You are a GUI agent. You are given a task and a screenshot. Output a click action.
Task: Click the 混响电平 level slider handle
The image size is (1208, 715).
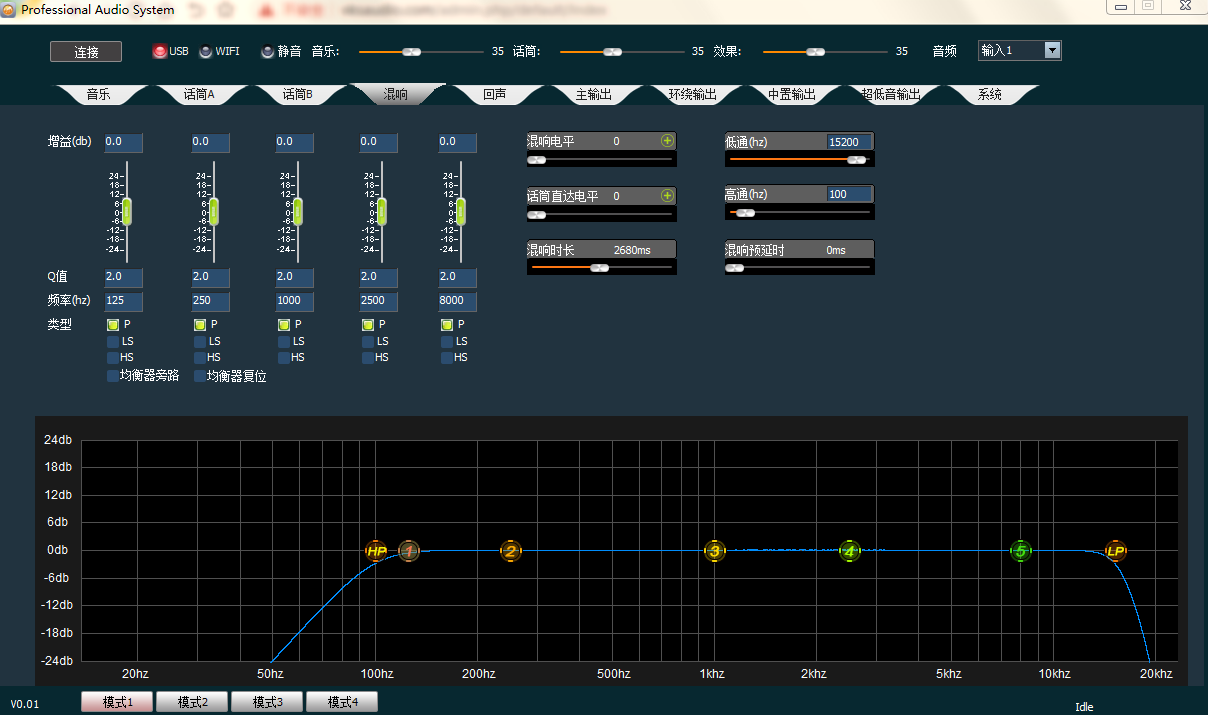(x=537, y=159)
